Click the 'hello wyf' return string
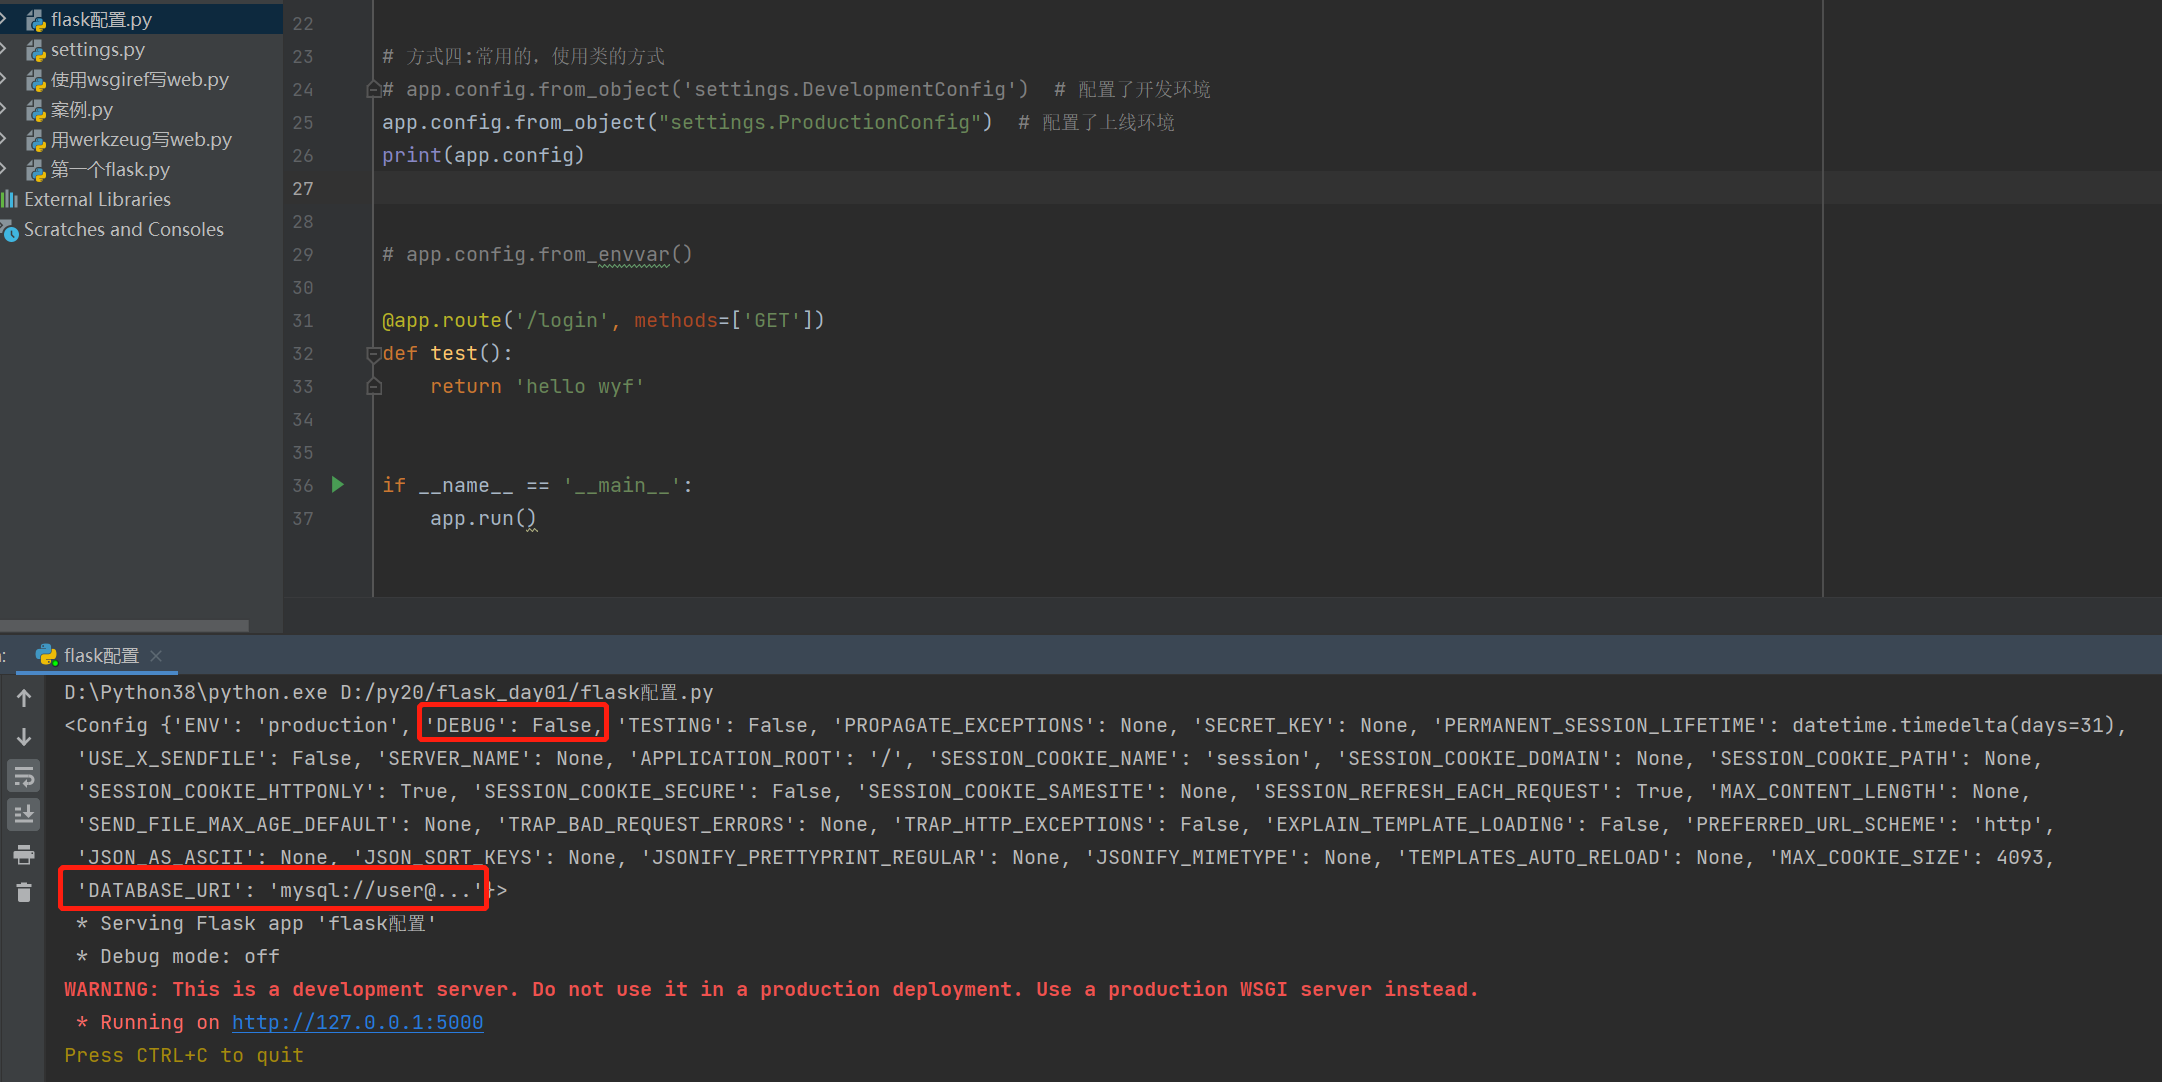Image resolution: width=2162 pixels, height=1082 pixels. point(580,387)
